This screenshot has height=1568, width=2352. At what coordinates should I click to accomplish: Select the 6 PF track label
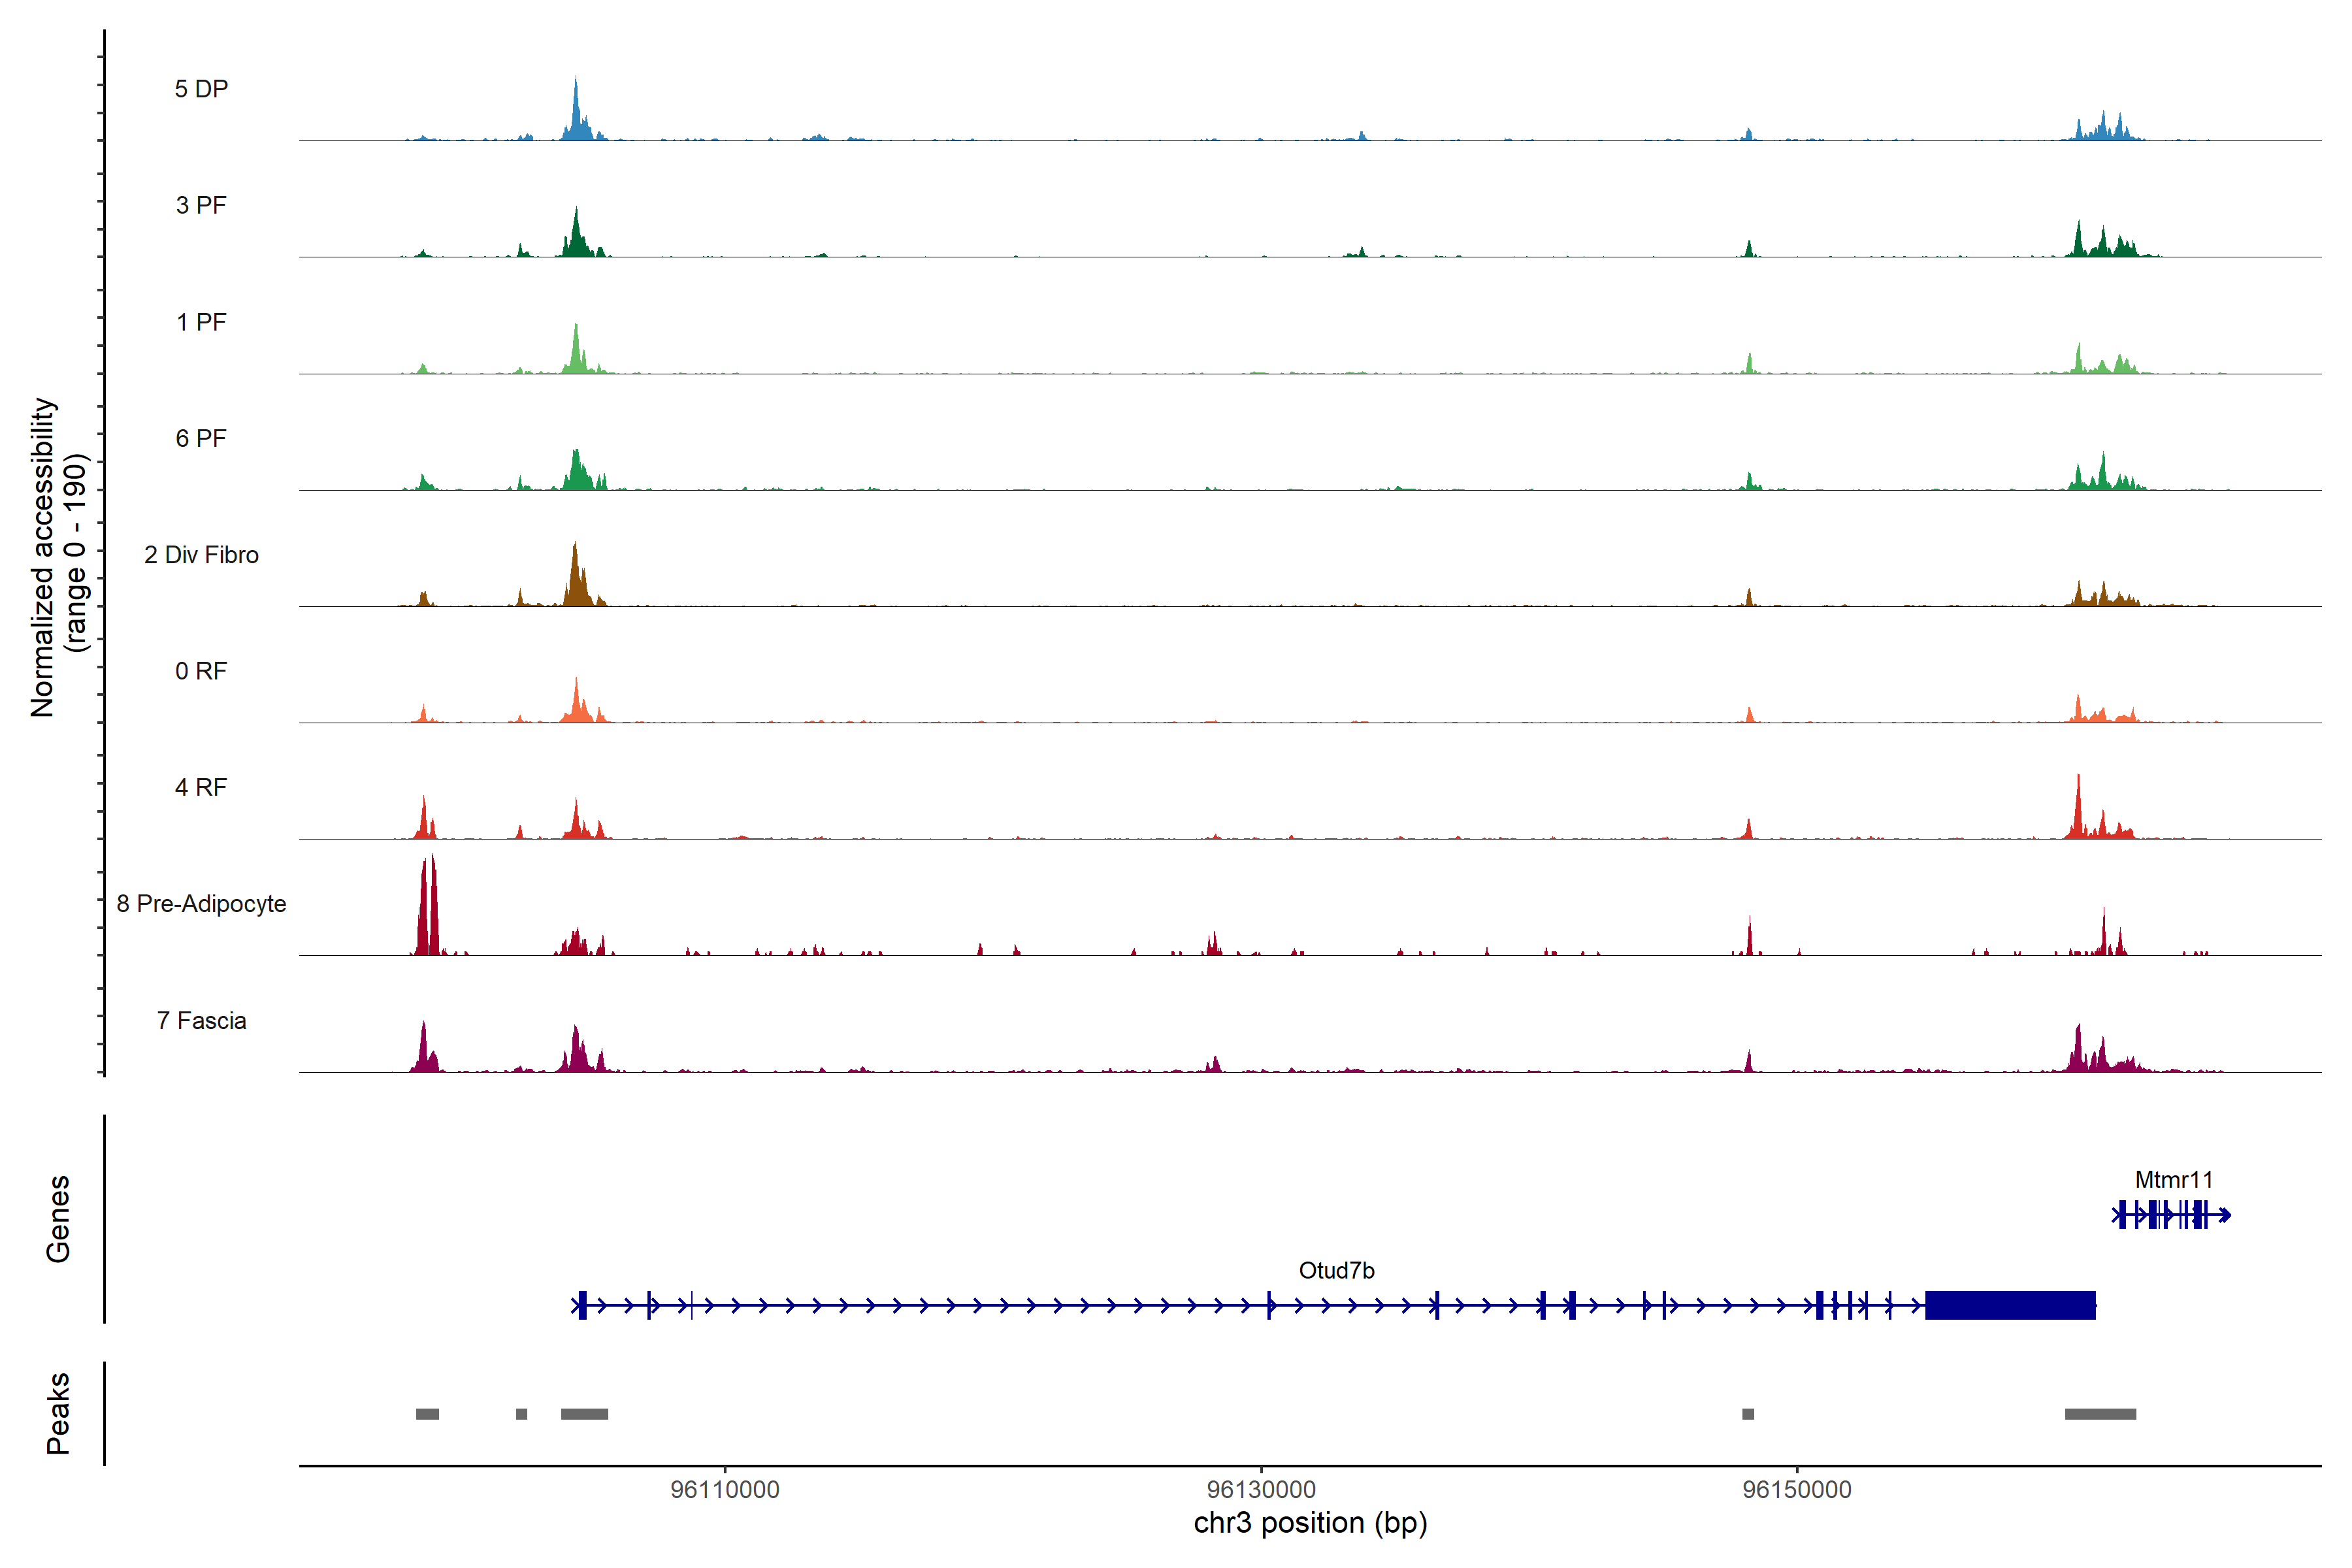pos(201,438)
